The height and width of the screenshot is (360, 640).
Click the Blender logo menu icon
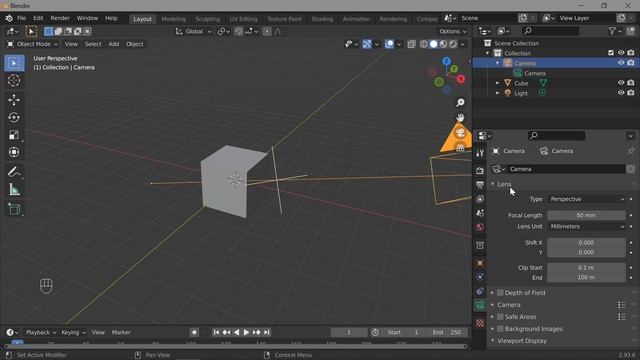point(9,18)
